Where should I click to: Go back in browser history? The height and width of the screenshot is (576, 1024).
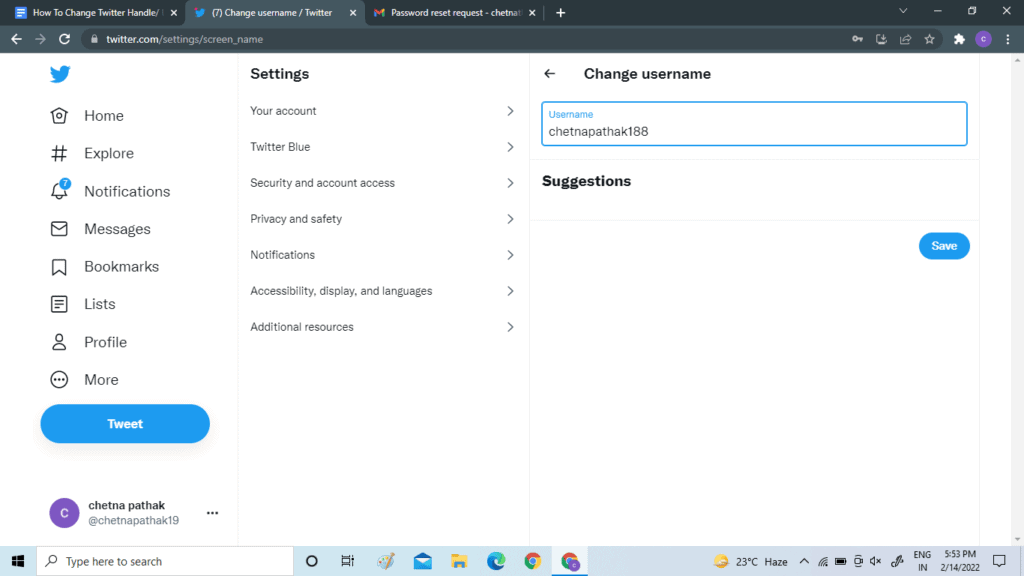[16, 39]
